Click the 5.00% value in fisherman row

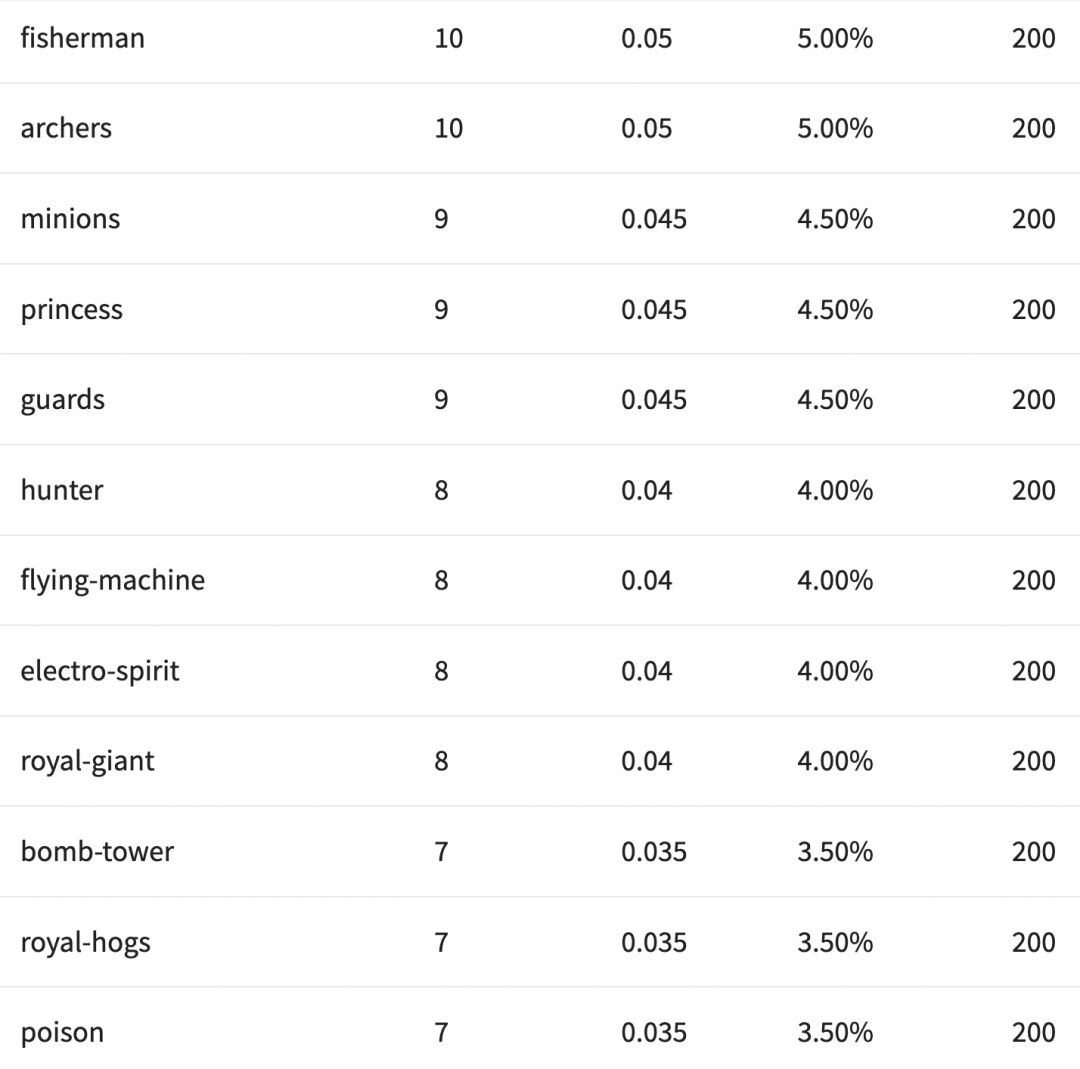(x=835, y=38)
